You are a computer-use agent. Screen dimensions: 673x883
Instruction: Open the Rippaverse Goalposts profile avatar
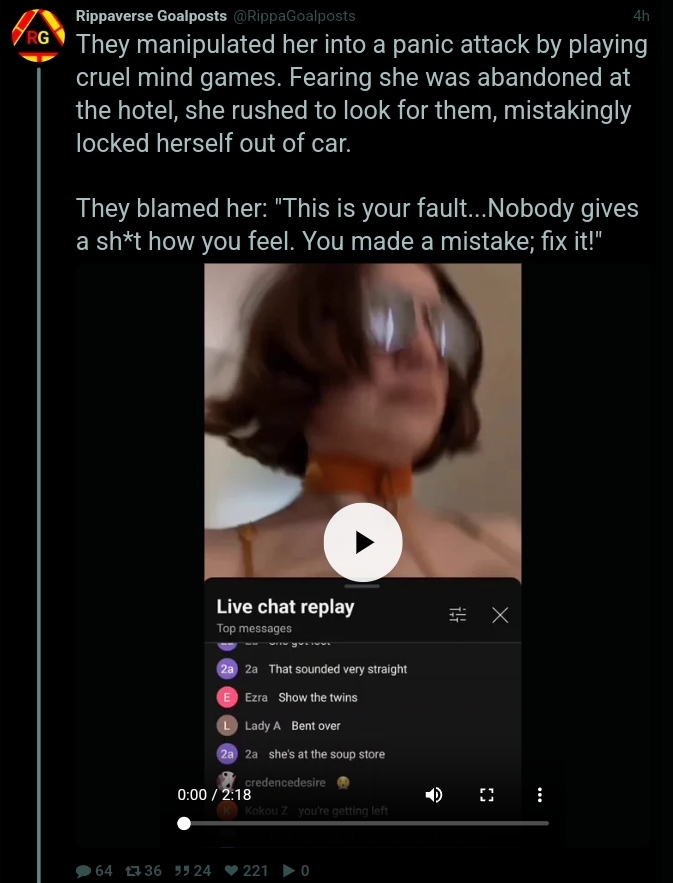pyautogui.click(x=38, y=35)
